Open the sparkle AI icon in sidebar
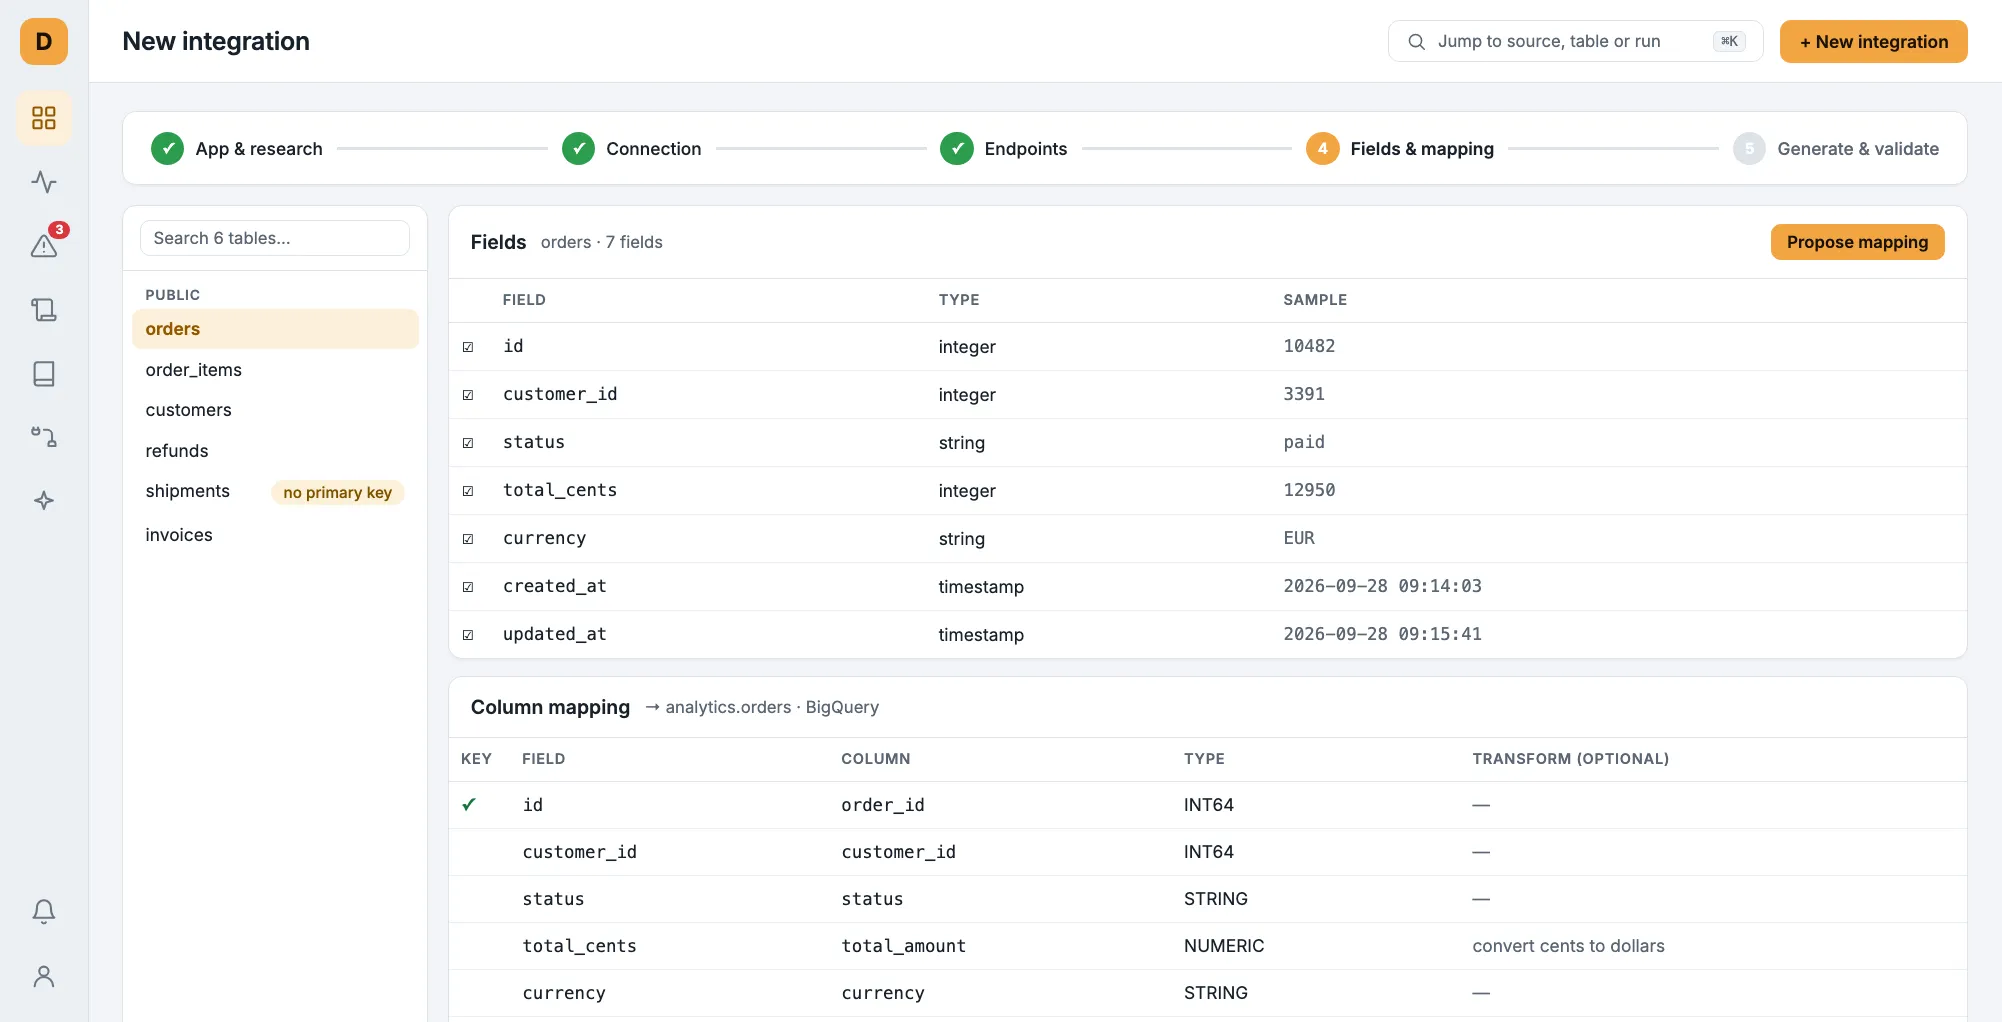Viewport: 2002px width, 1022px height. click(44, 501)
